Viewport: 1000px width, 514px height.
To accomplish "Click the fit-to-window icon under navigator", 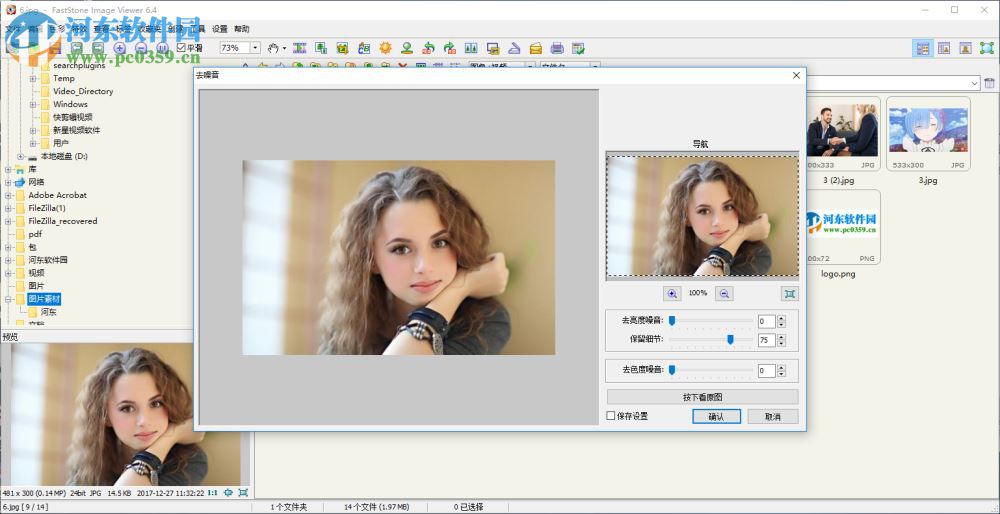I will (x=790, y=293).
